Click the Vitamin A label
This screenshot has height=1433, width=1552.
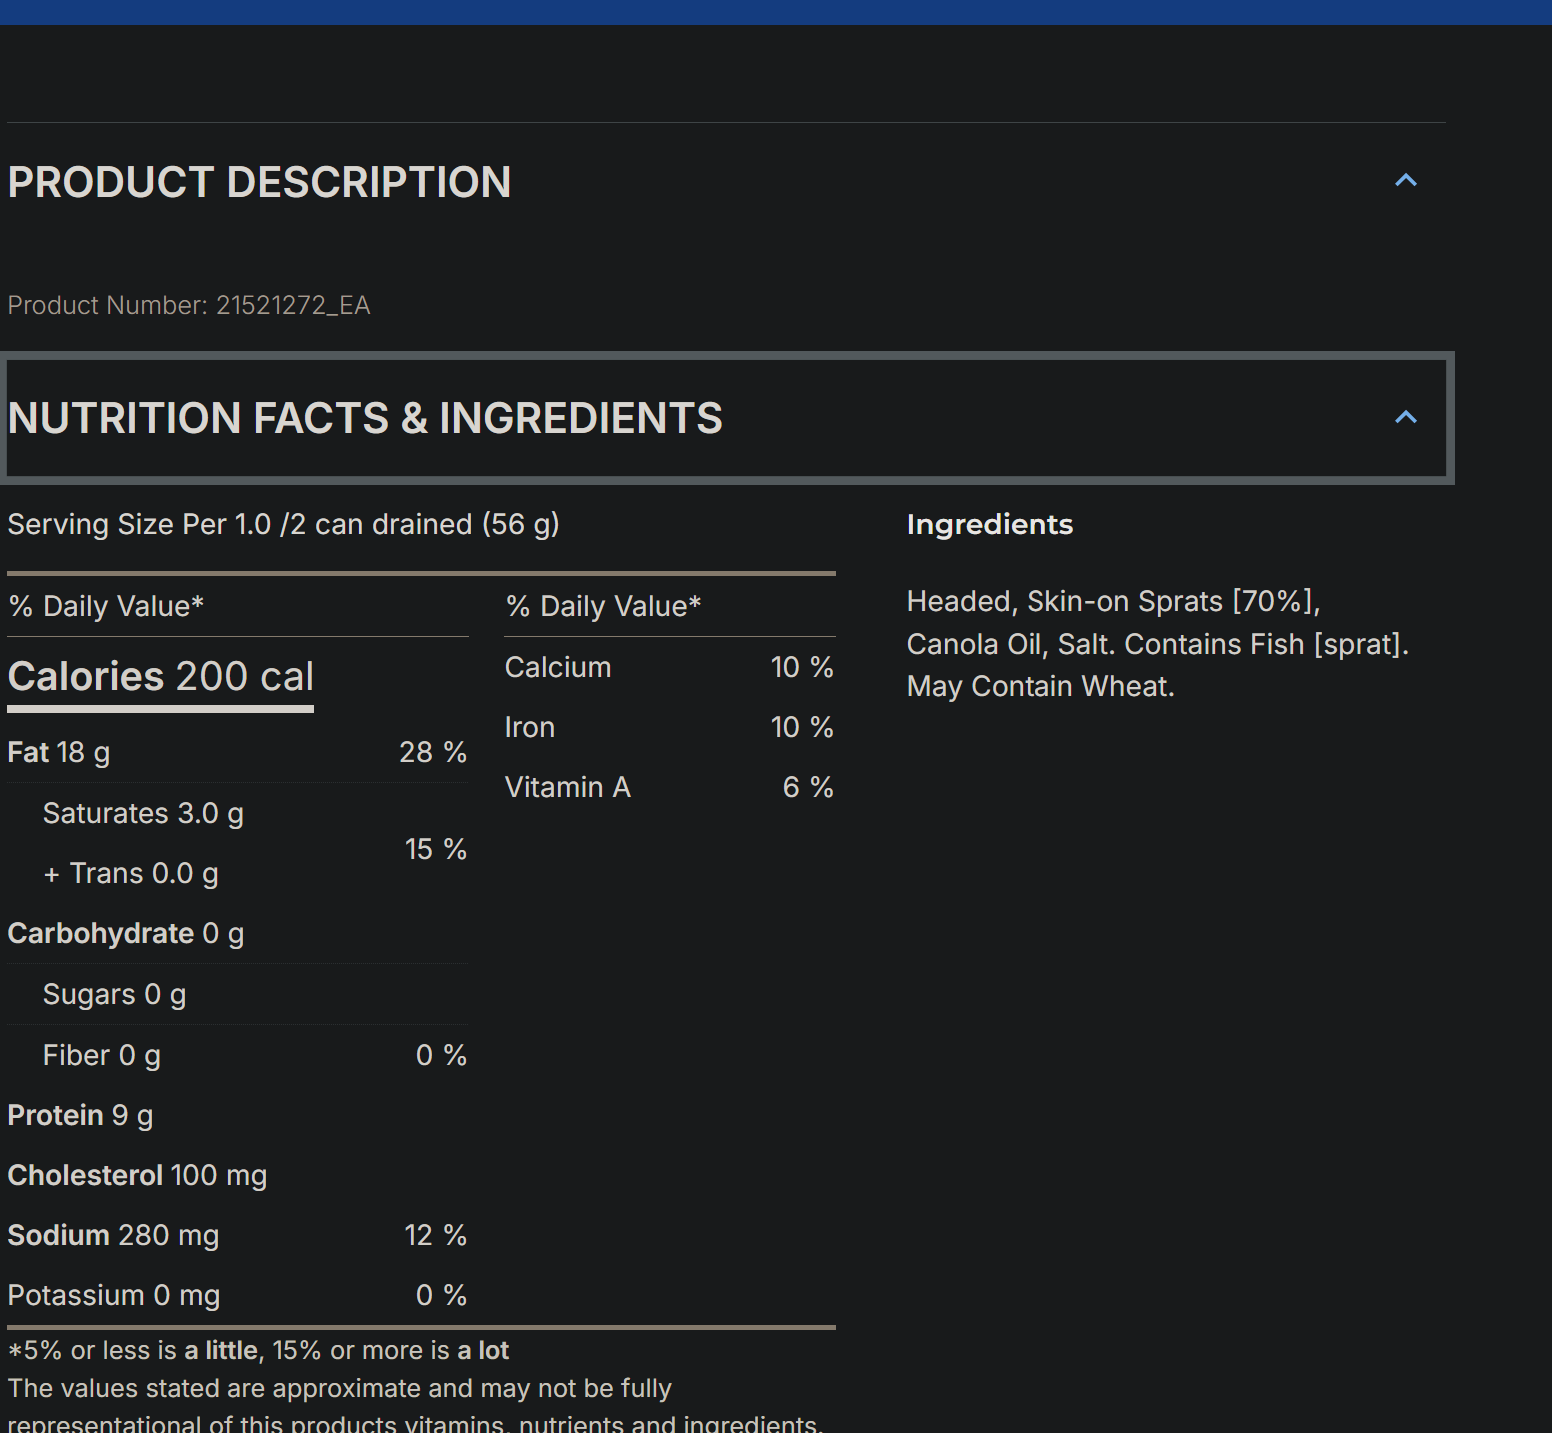568,787
